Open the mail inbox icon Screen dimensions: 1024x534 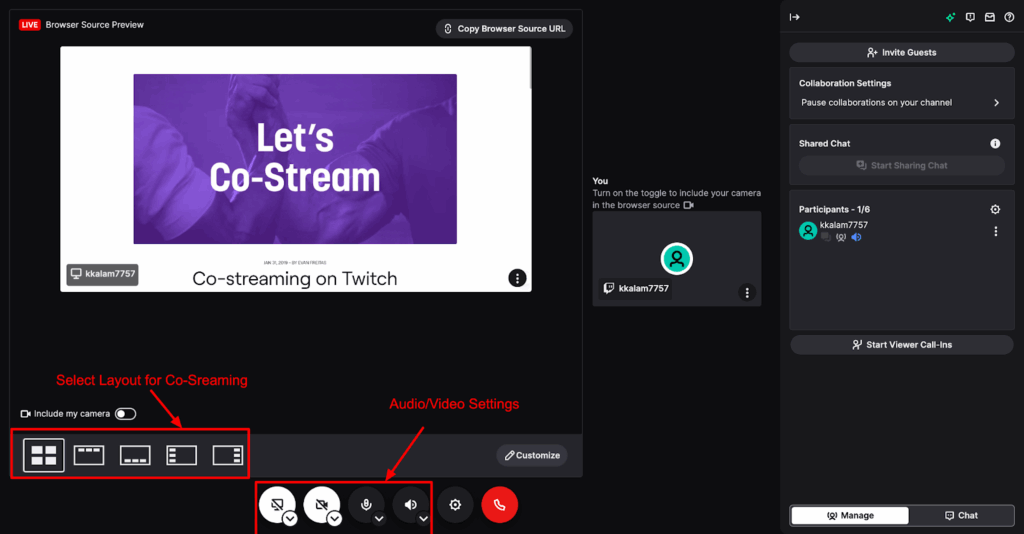[990, 17]
